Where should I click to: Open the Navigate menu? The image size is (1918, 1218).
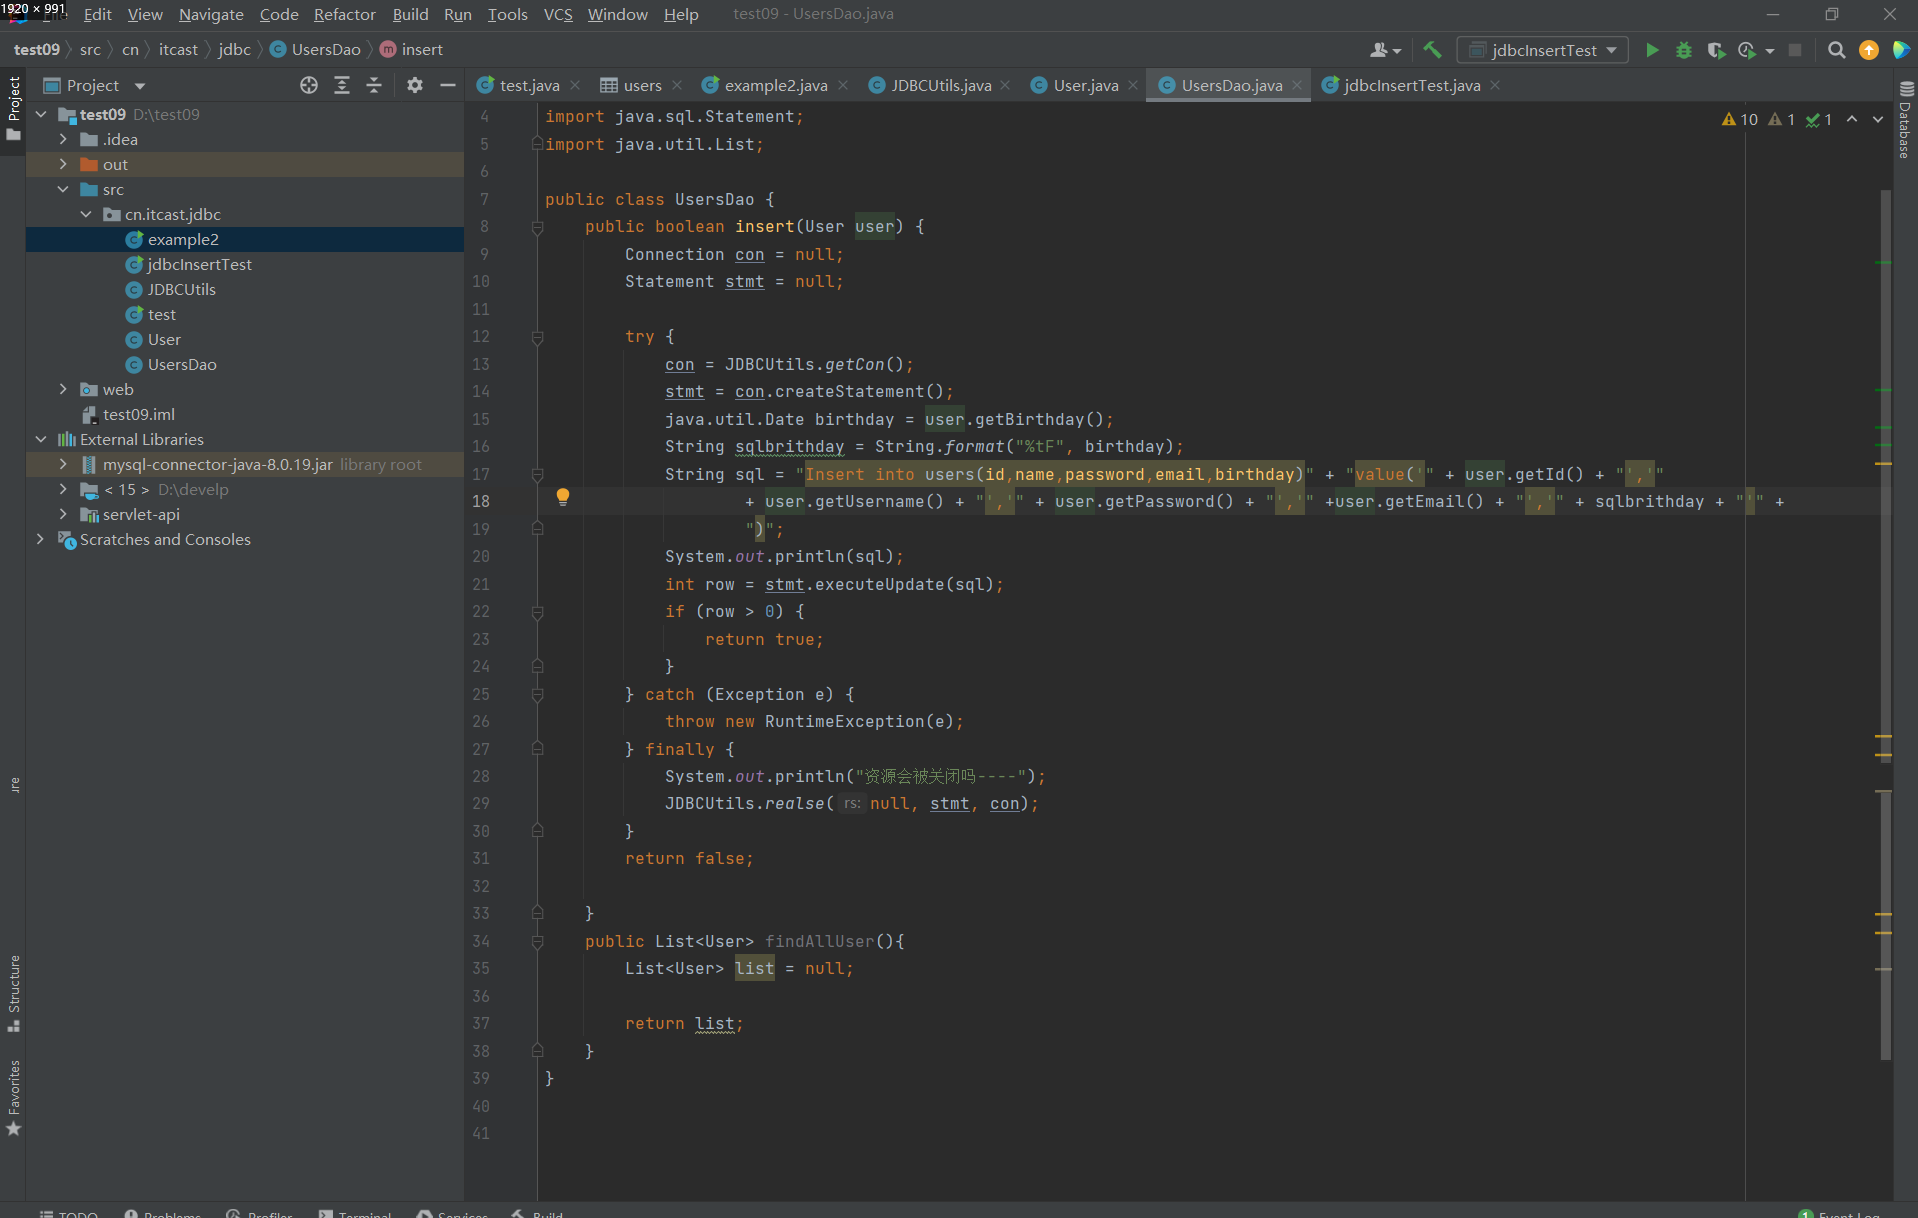[x=211, y=14]
